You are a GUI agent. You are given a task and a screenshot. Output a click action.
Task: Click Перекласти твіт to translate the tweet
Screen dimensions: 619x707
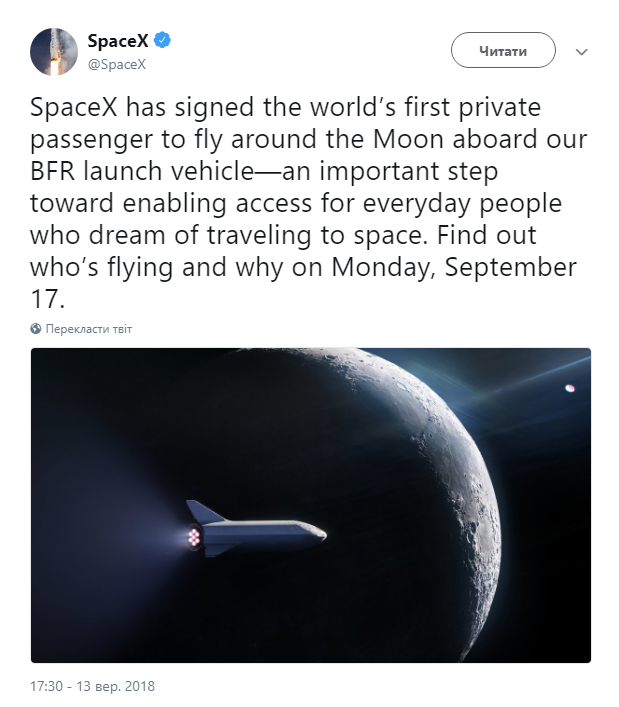coord(89,329)
